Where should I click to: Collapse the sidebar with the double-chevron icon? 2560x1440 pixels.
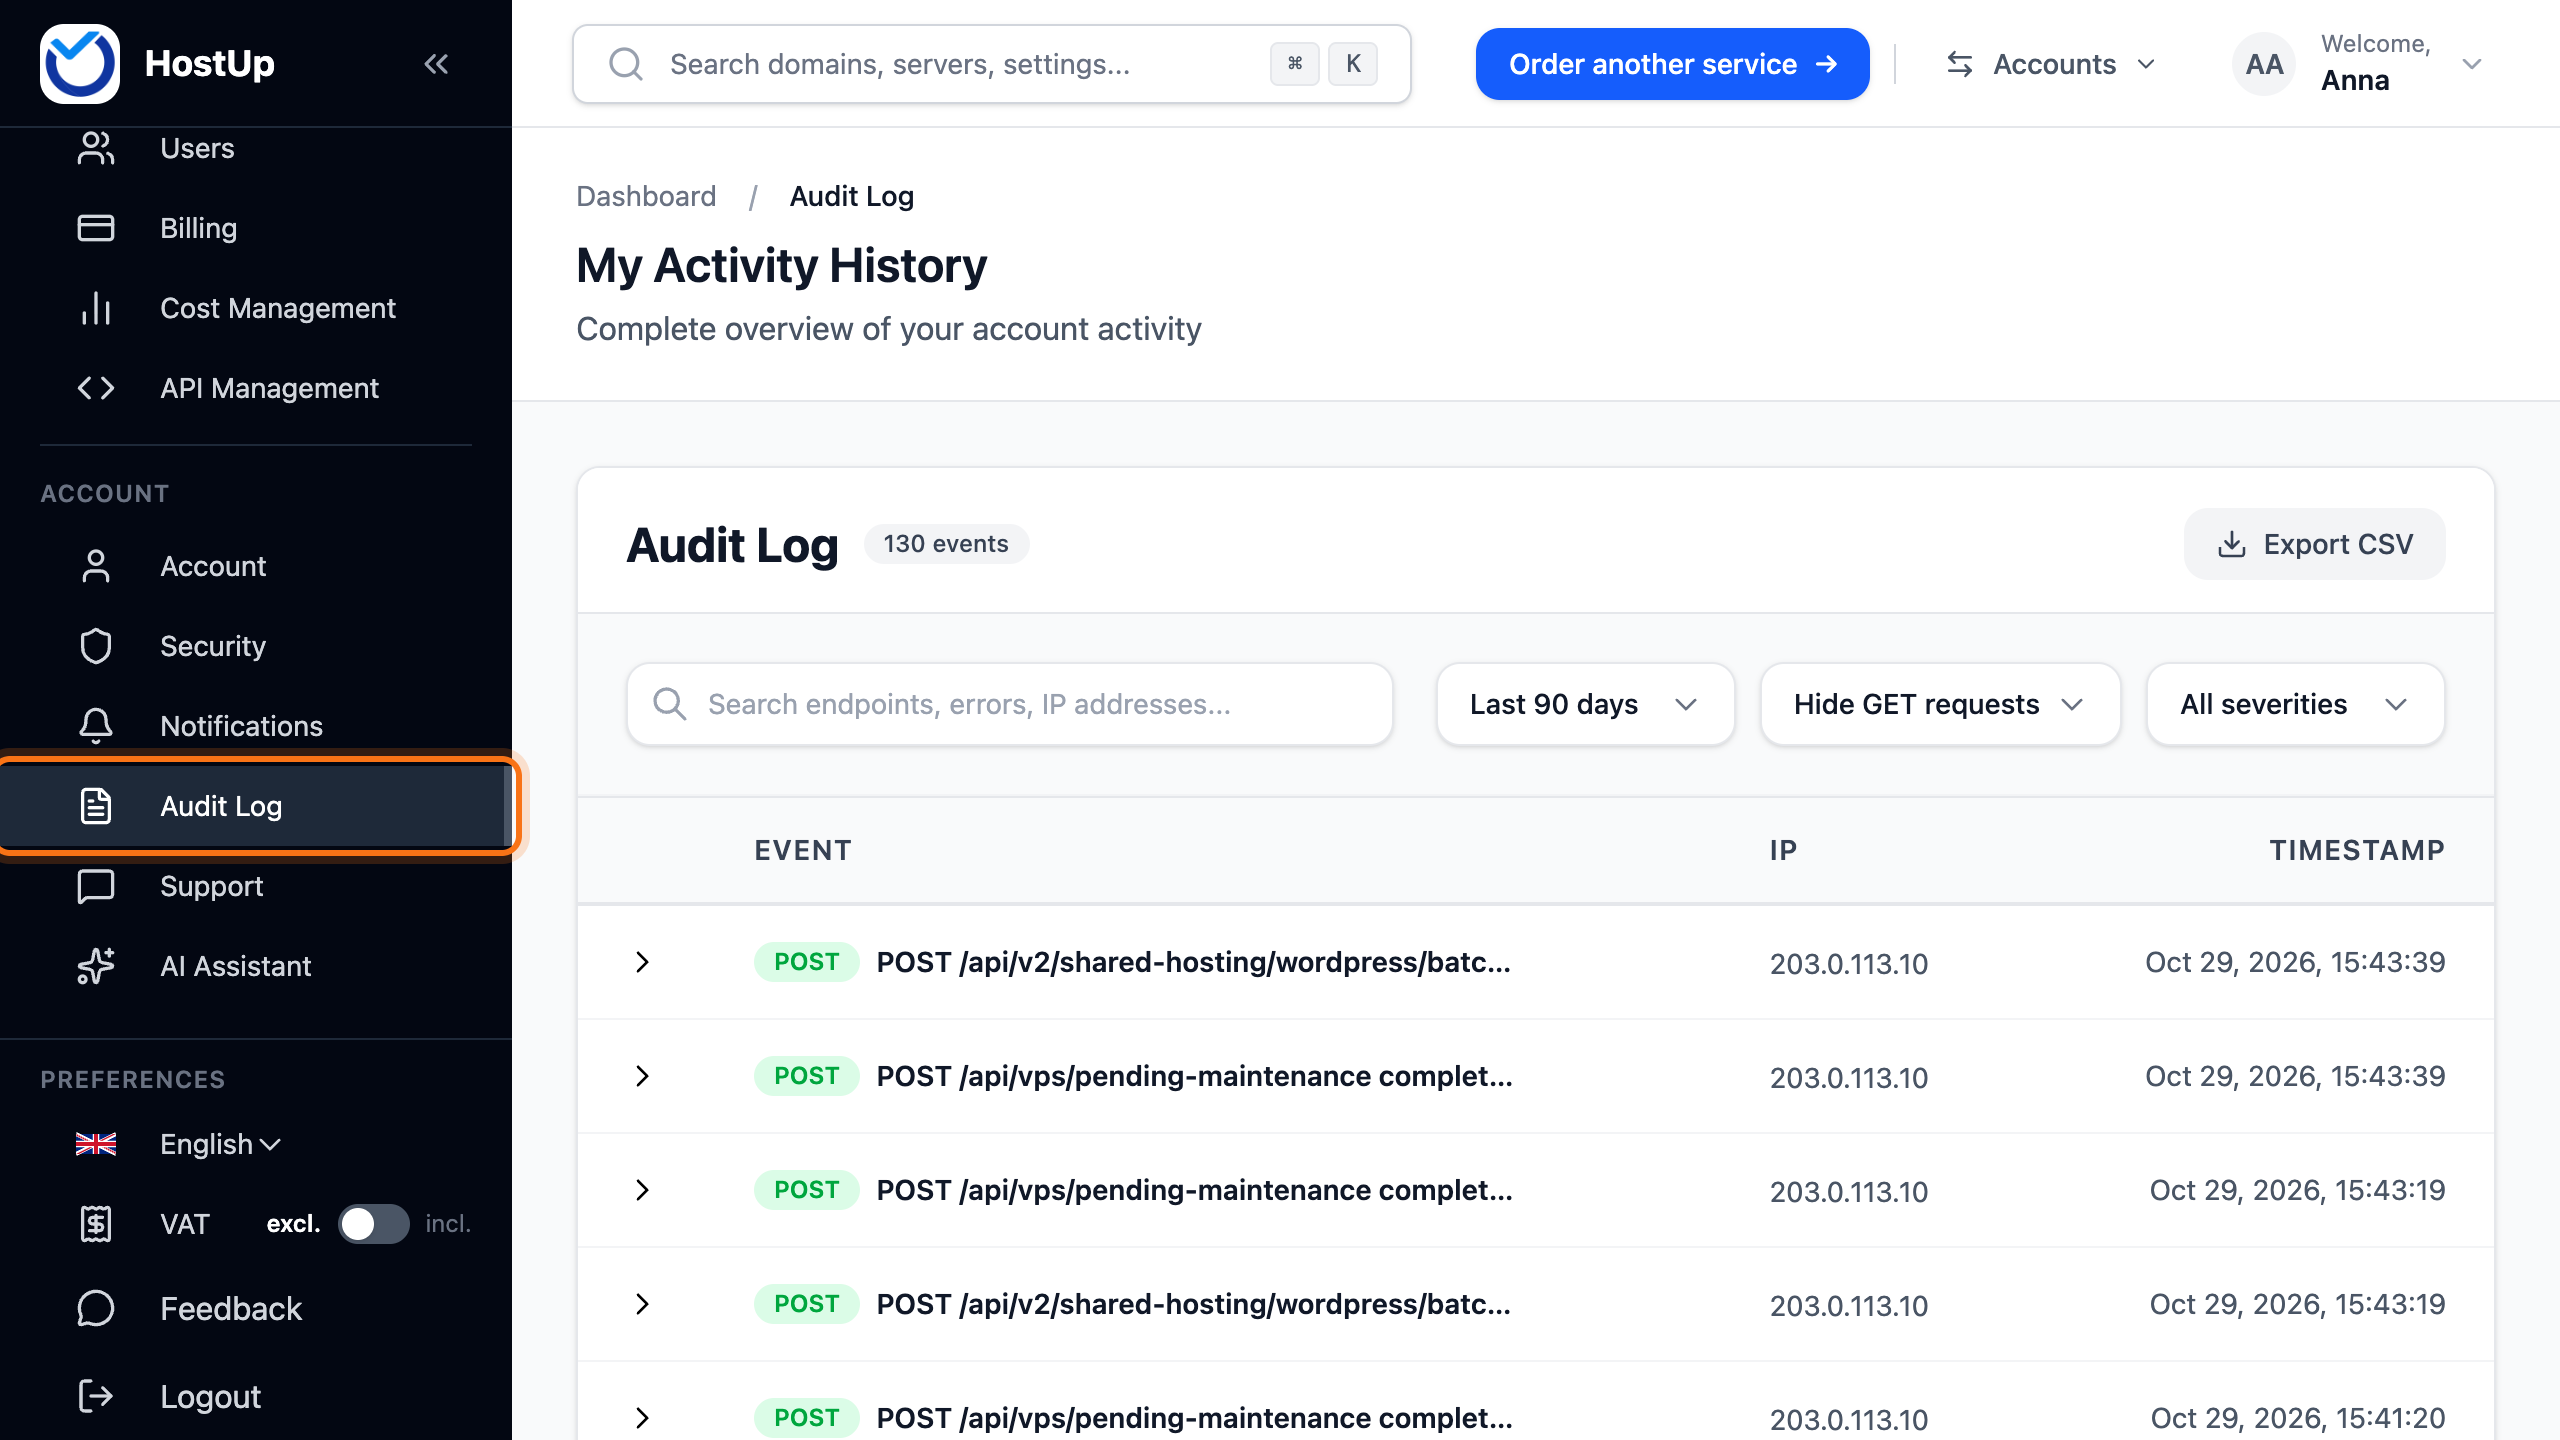[436, 64]
